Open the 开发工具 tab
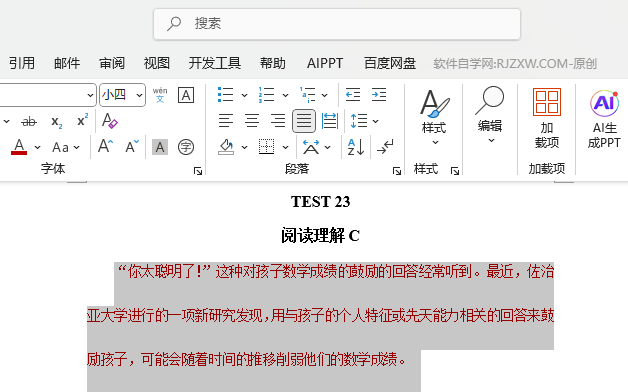This screenshot has width=628, height=392. 215,63
